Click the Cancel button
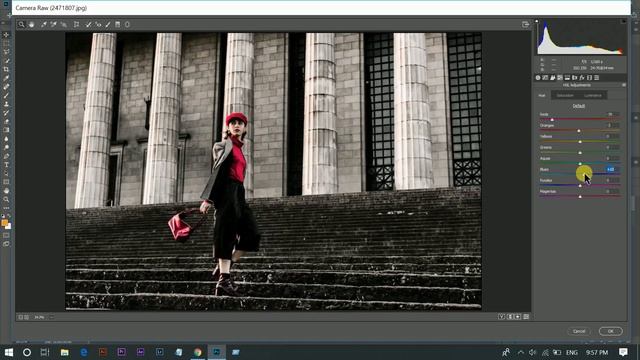The image size is (640, 360). (579, 331)
